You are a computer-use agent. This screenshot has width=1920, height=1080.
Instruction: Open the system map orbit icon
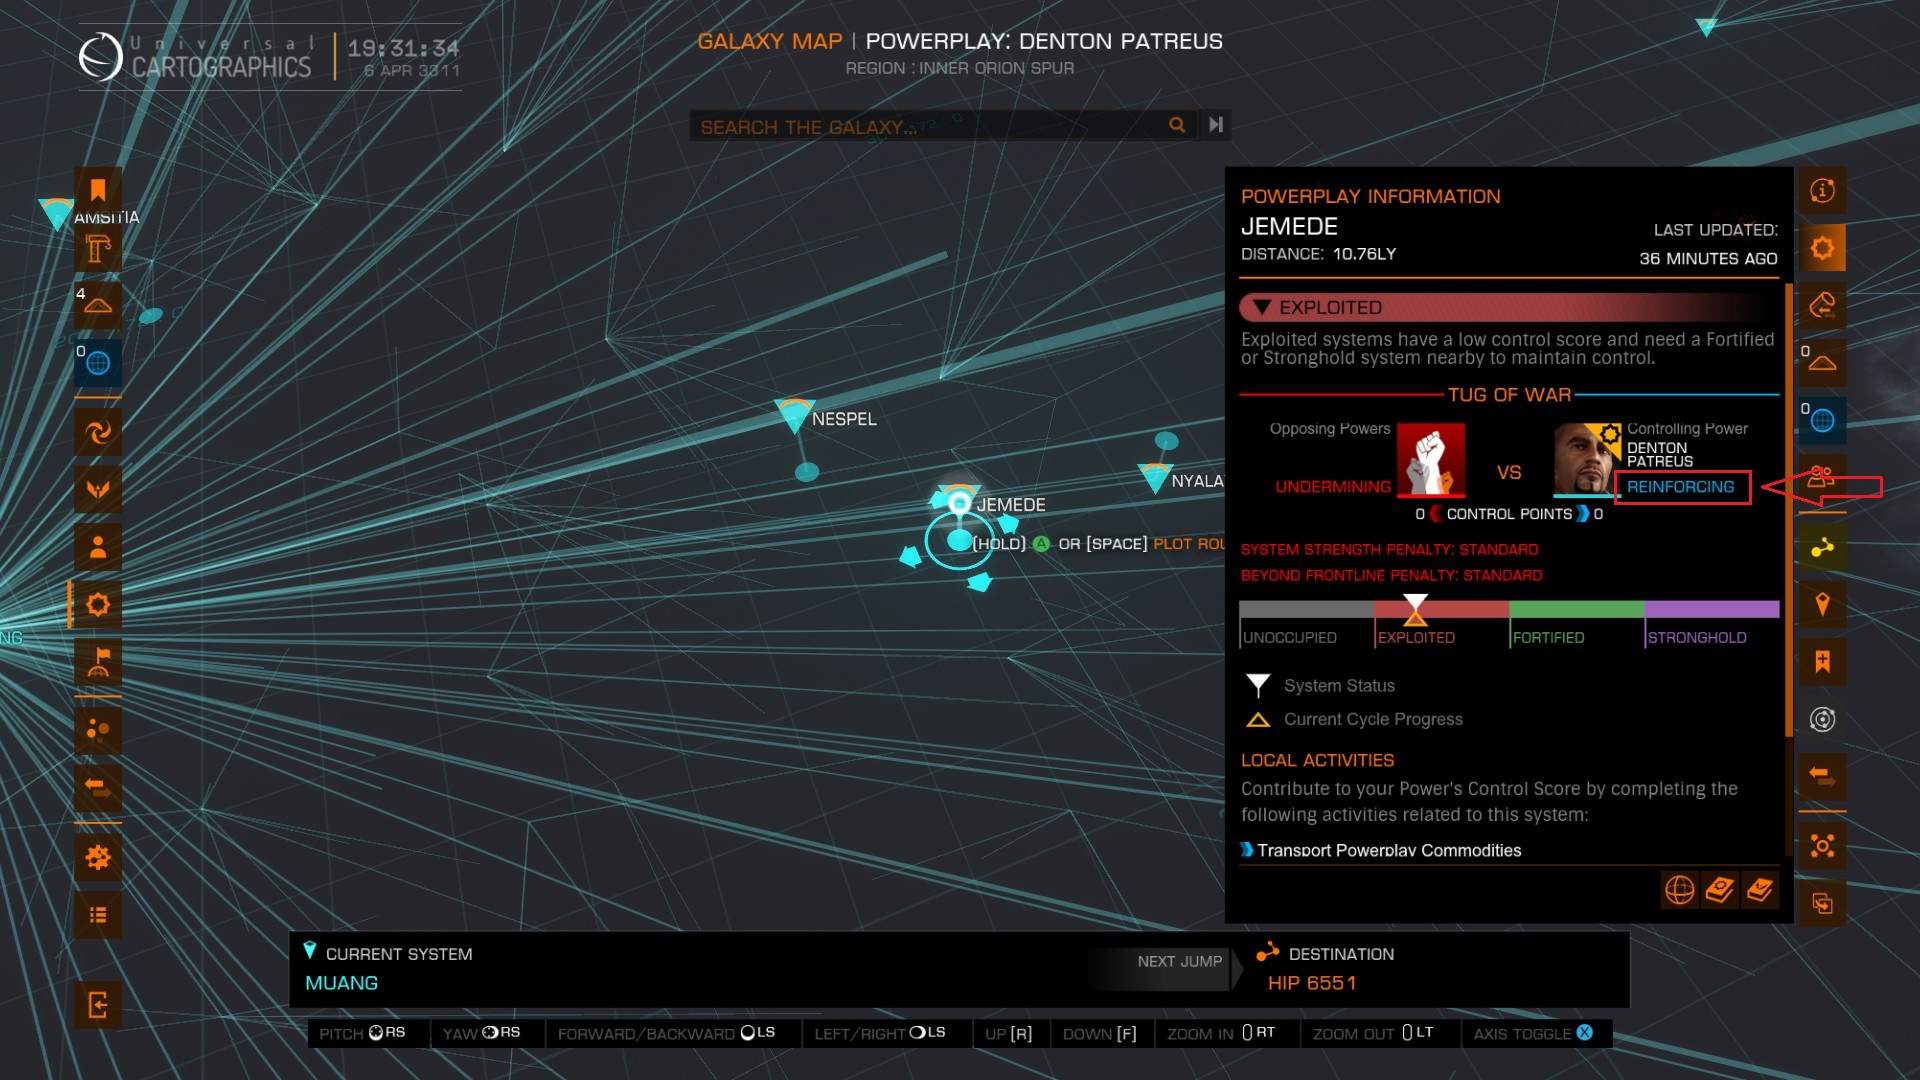1822,719
